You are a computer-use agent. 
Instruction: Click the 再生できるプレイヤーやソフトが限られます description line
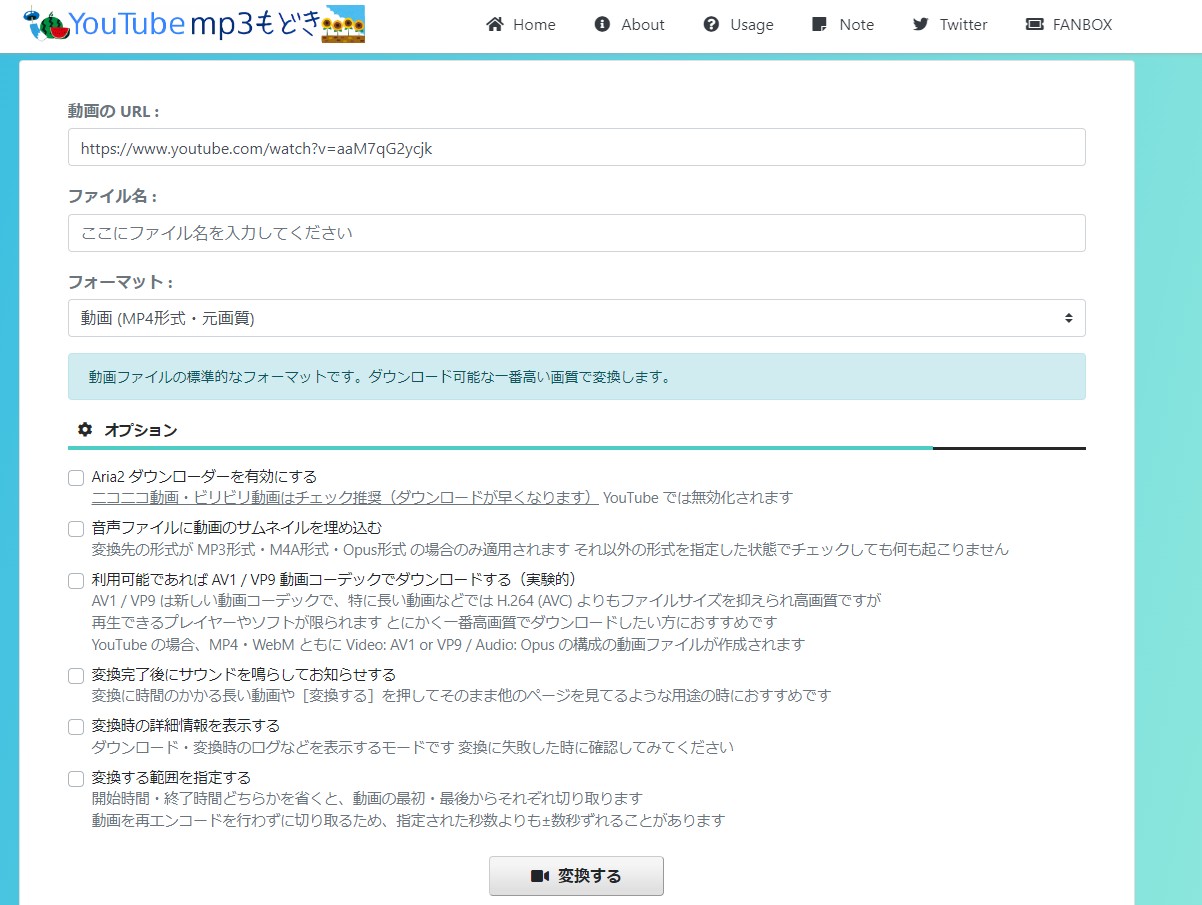434,623
